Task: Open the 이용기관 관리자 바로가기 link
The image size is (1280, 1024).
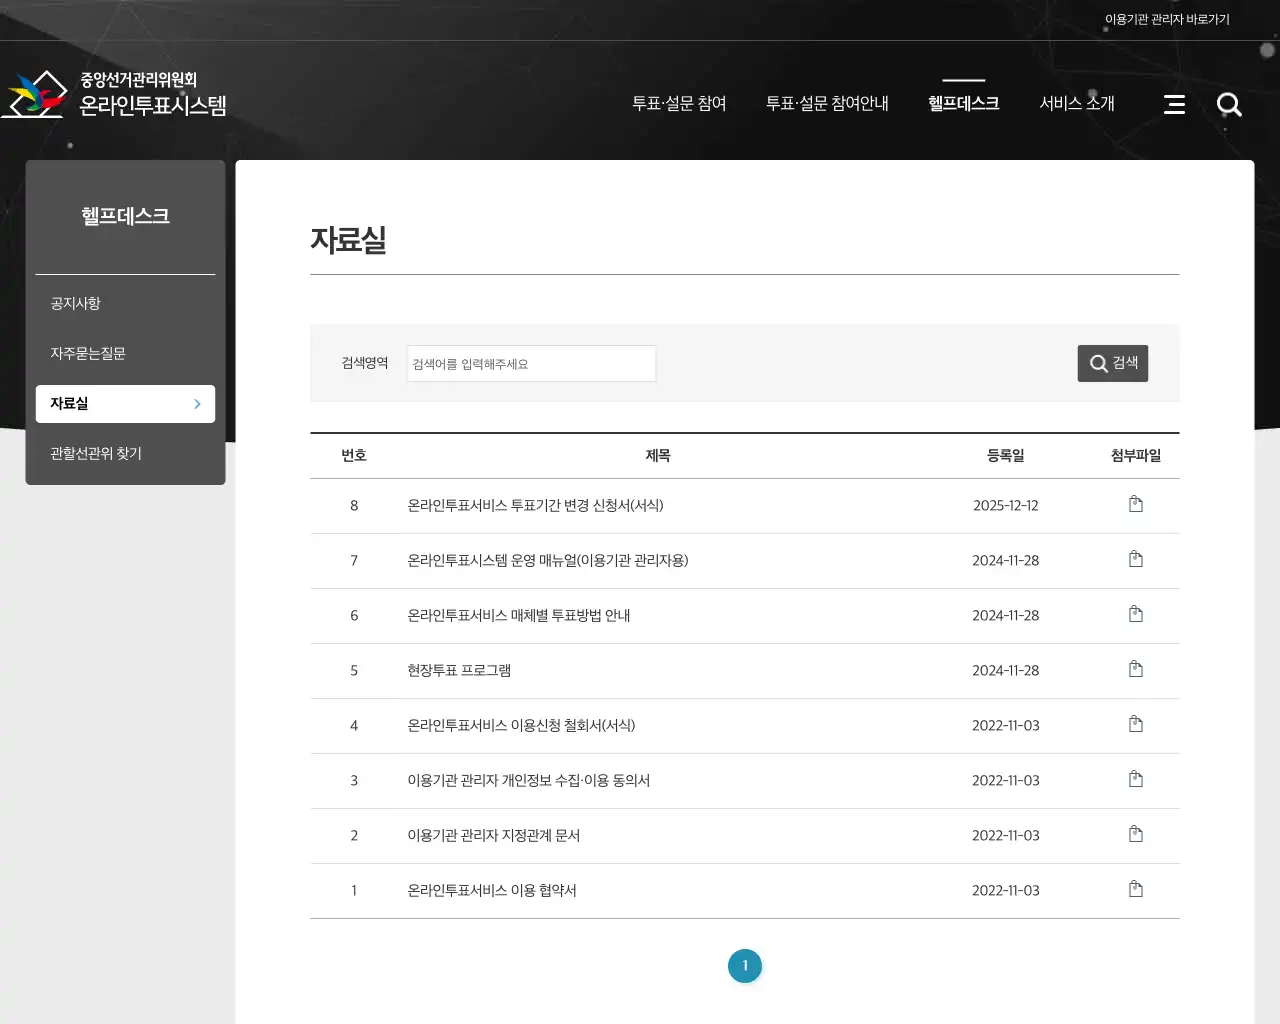Action: 1166,18
